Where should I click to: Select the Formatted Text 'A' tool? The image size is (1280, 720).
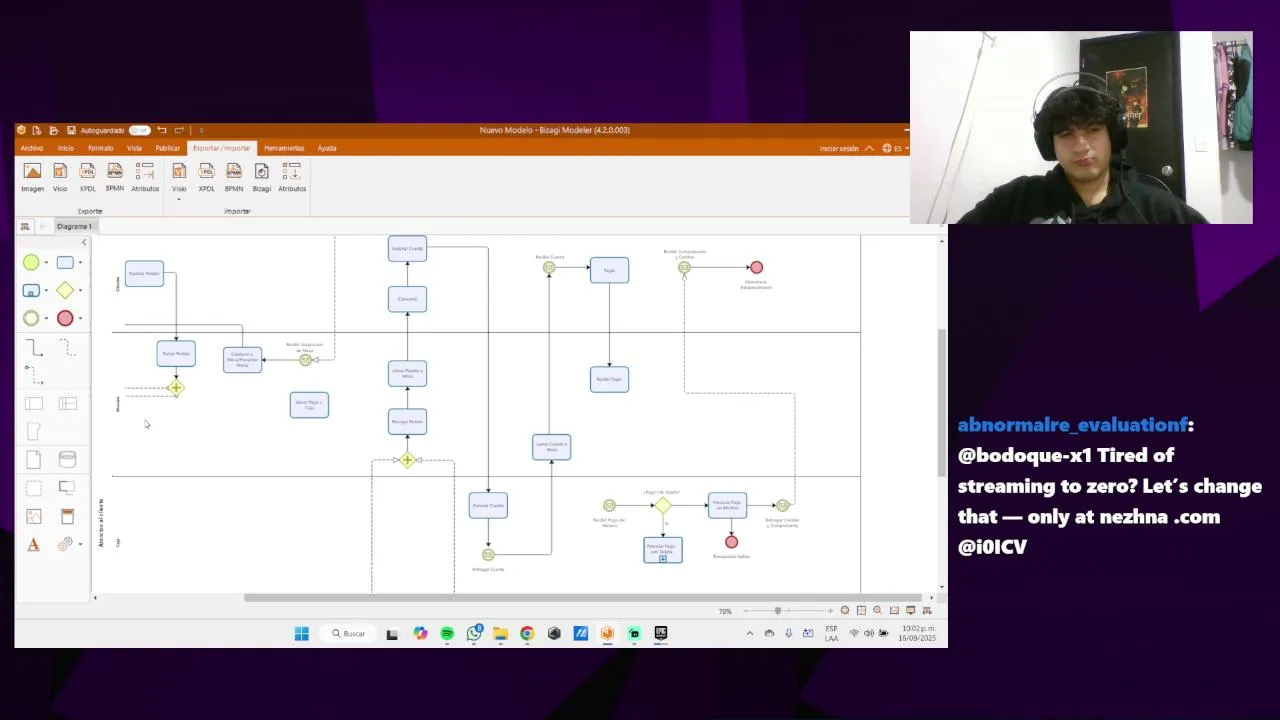[33, 544]
